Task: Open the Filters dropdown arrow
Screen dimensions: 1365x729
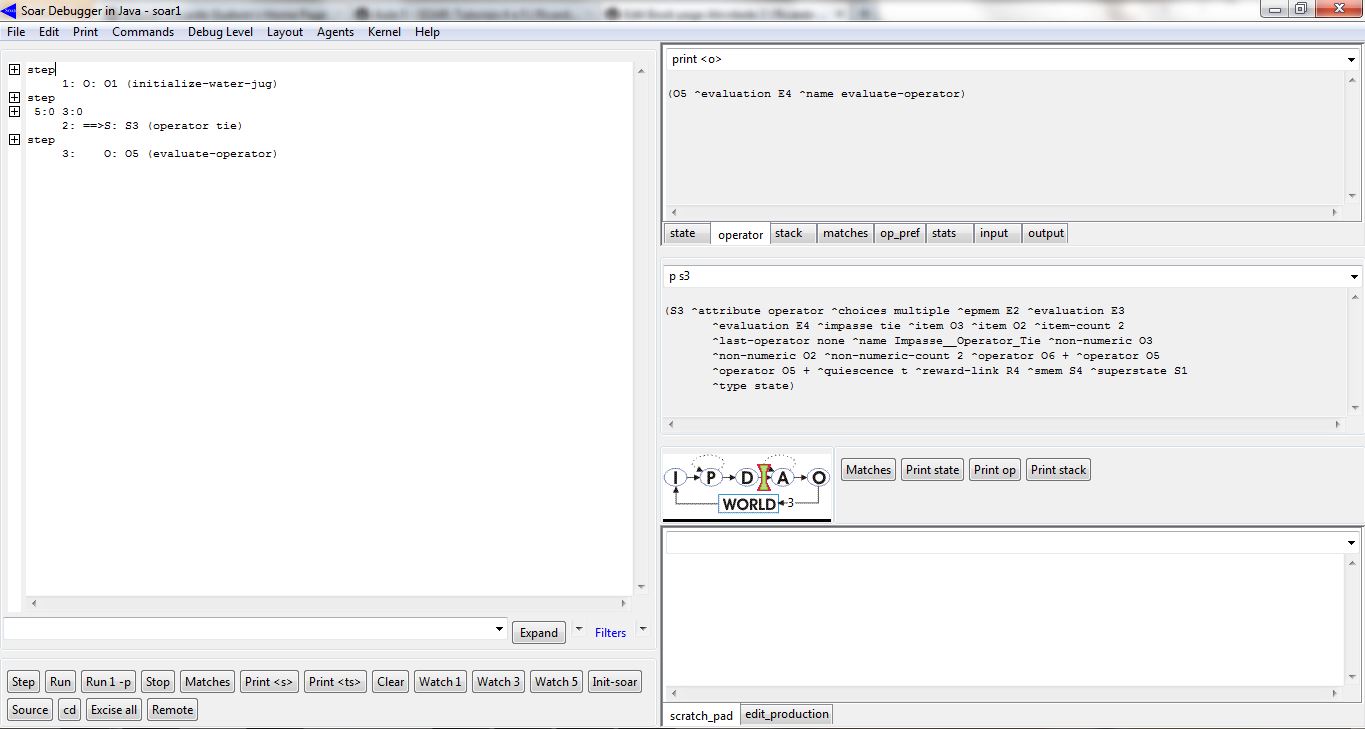Action: (x=643, y=630)
